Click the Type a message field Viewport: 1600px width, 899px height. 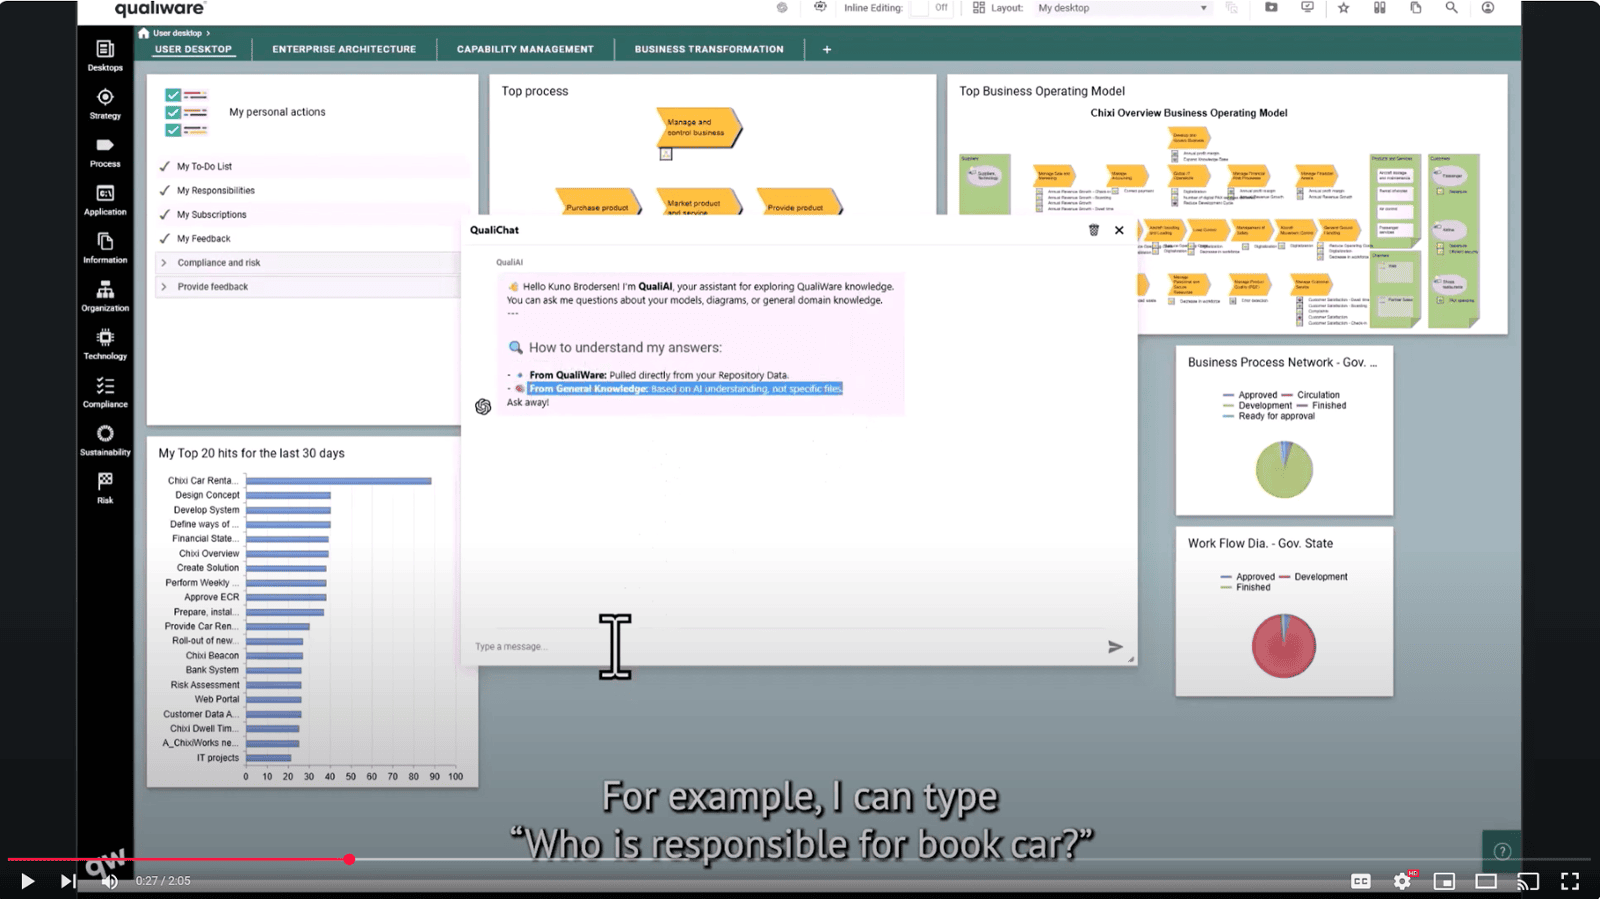click(780, 647)
